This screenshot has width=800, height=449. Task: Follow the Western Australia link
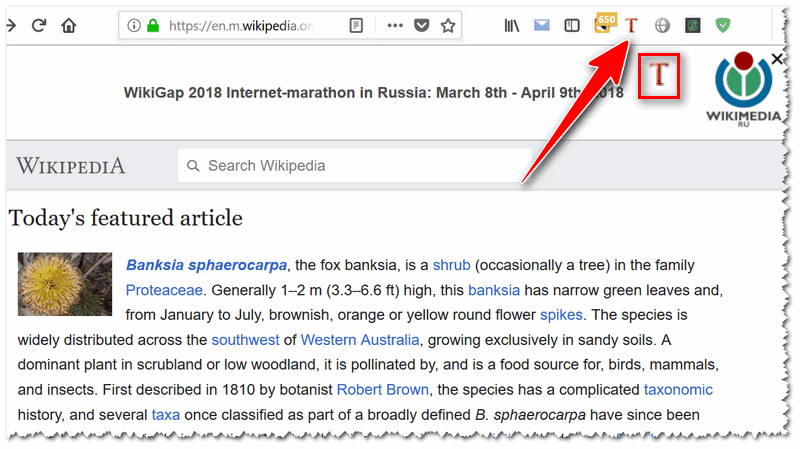[360, 339]
